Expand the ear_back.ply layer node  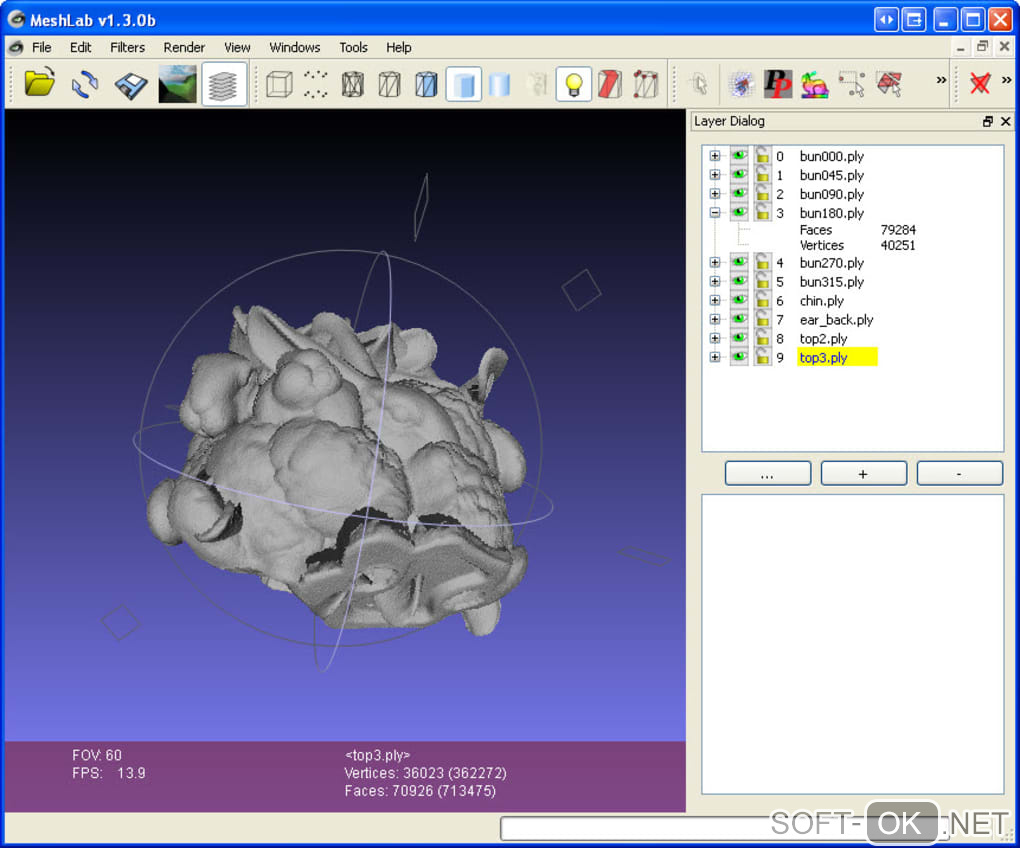[714, 320]
